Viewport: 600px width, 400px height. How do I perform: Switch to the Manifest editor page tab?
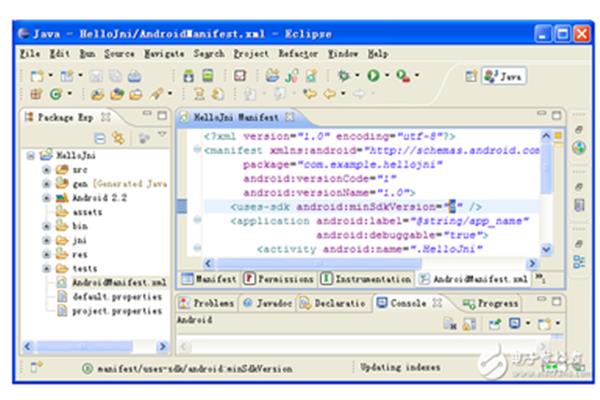pos(209,279)
